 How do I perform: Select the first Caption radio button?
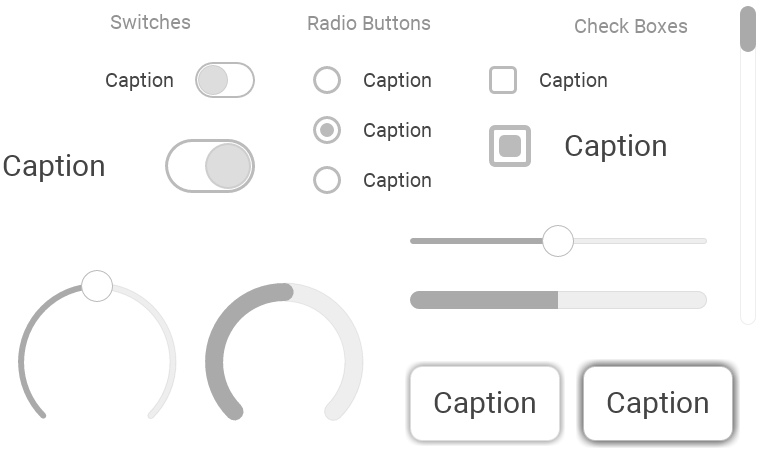coord(327,80)
